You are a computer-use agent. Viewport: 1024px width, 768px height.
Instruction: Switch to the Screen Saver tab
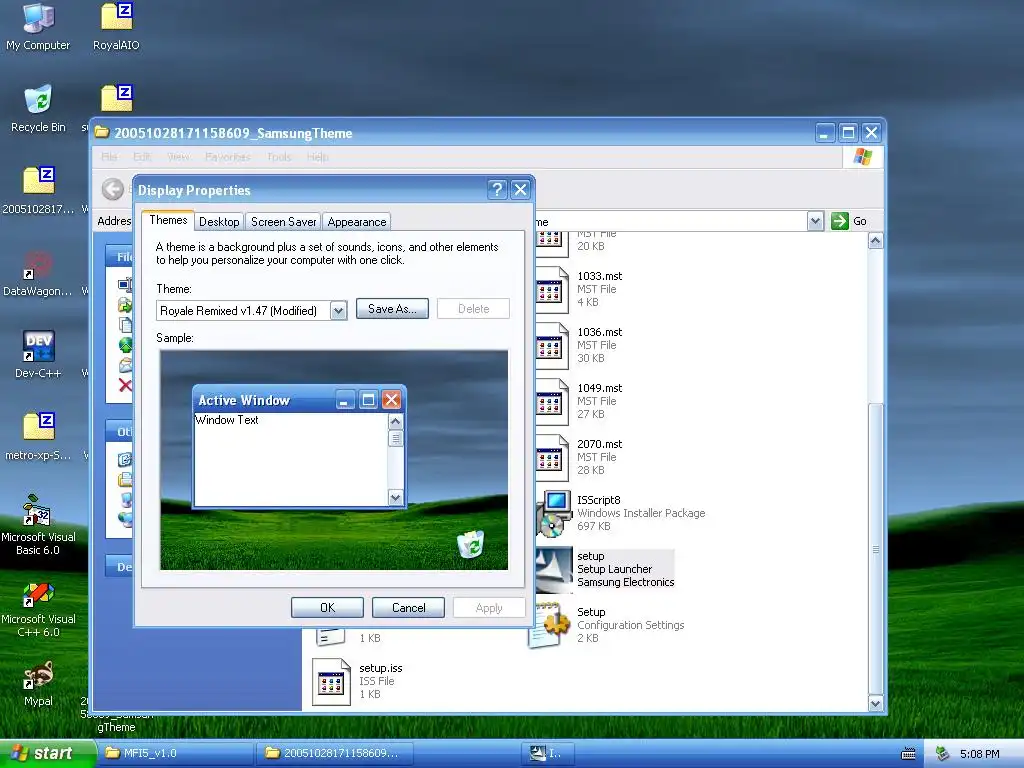pos(283,221)
